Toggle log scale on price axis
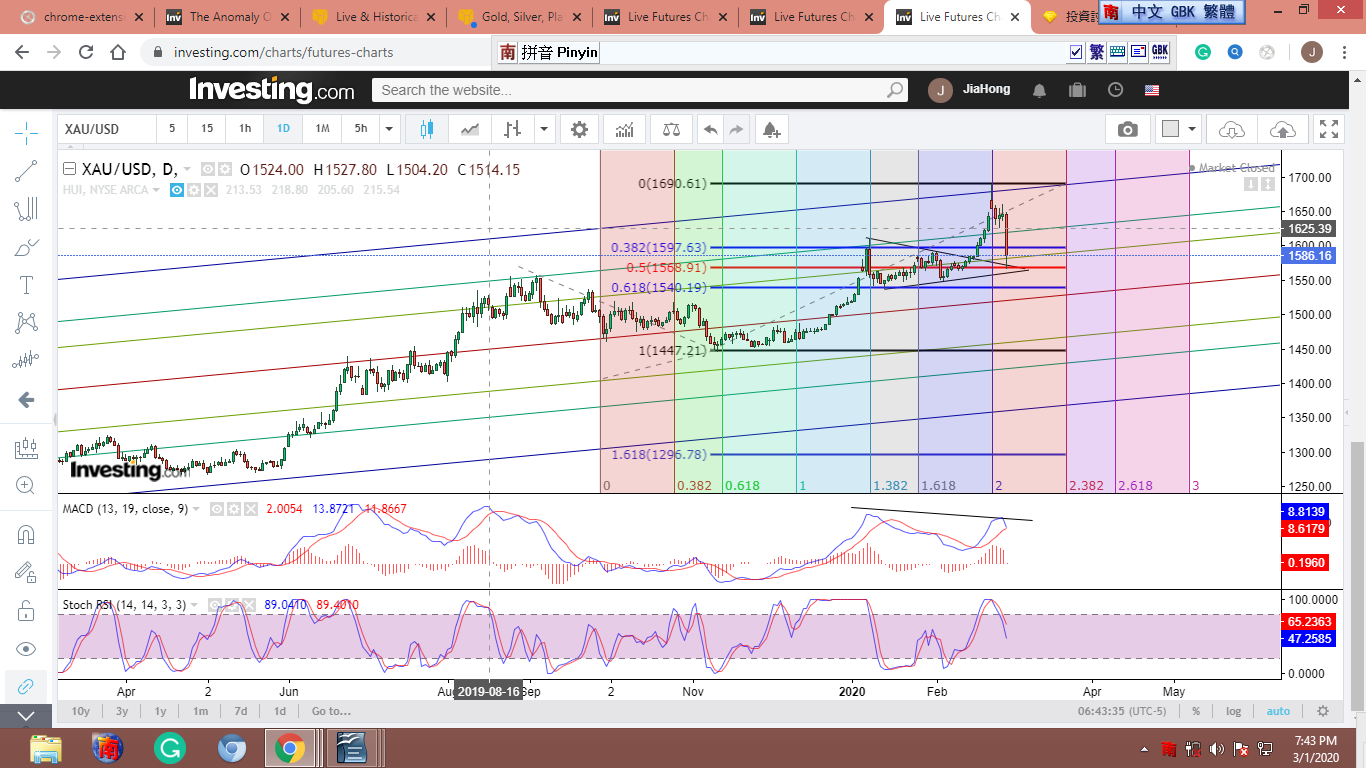 click(x=1233, y=711)
